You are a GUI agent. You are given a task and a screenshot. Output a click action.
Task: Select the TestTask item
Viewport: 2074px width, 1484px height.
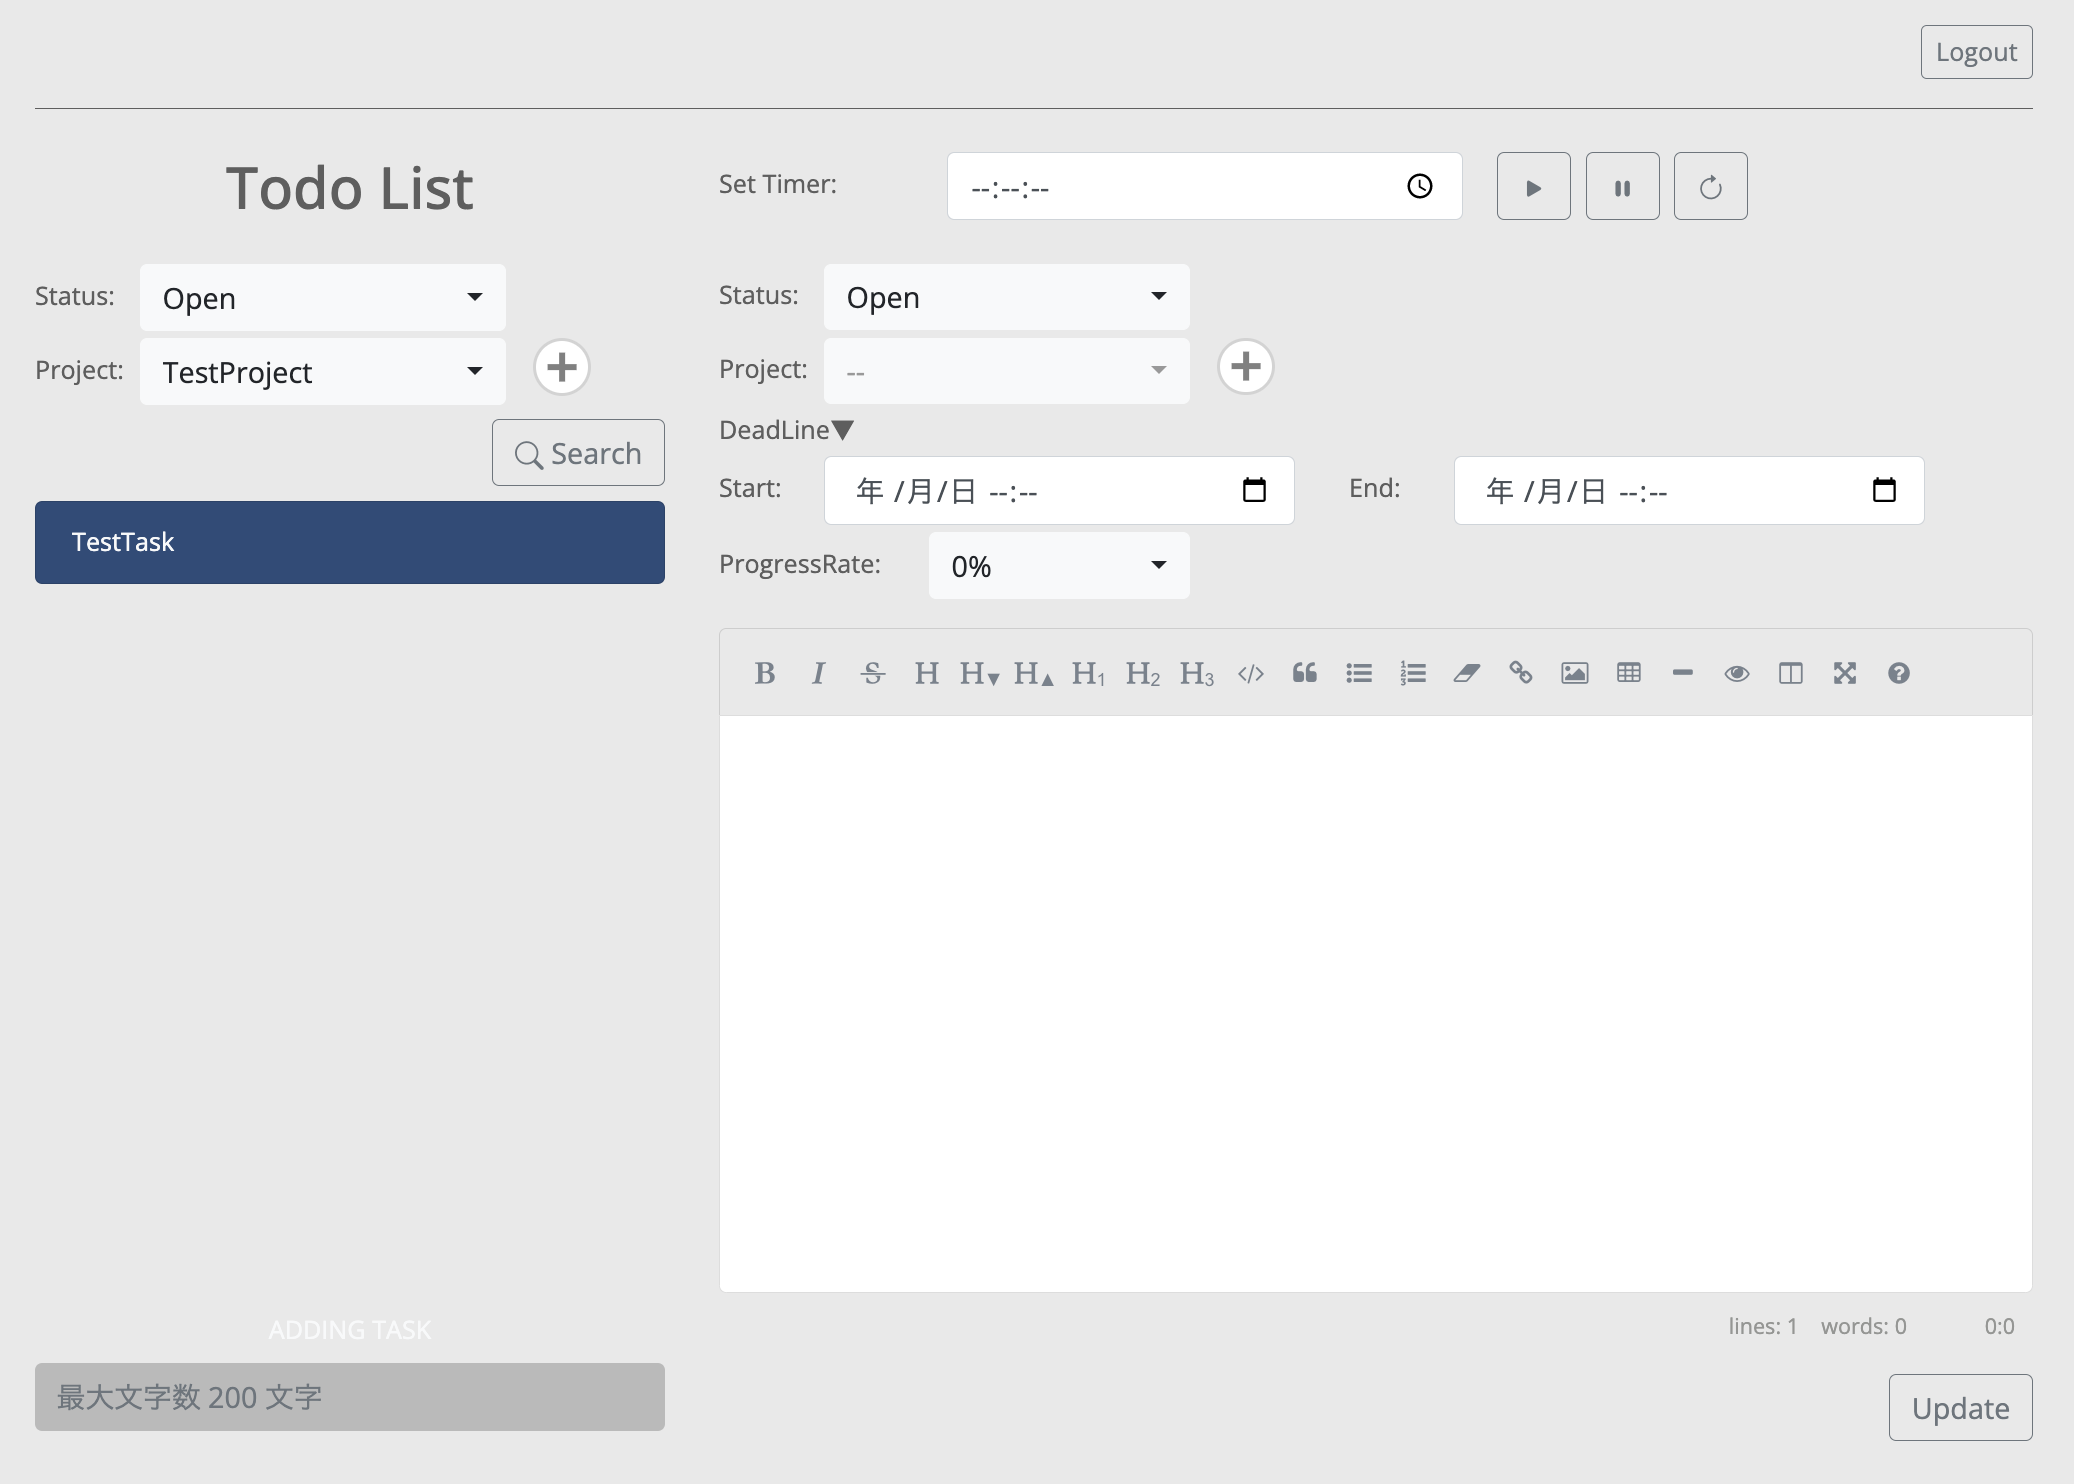click(x=348, y=542)
